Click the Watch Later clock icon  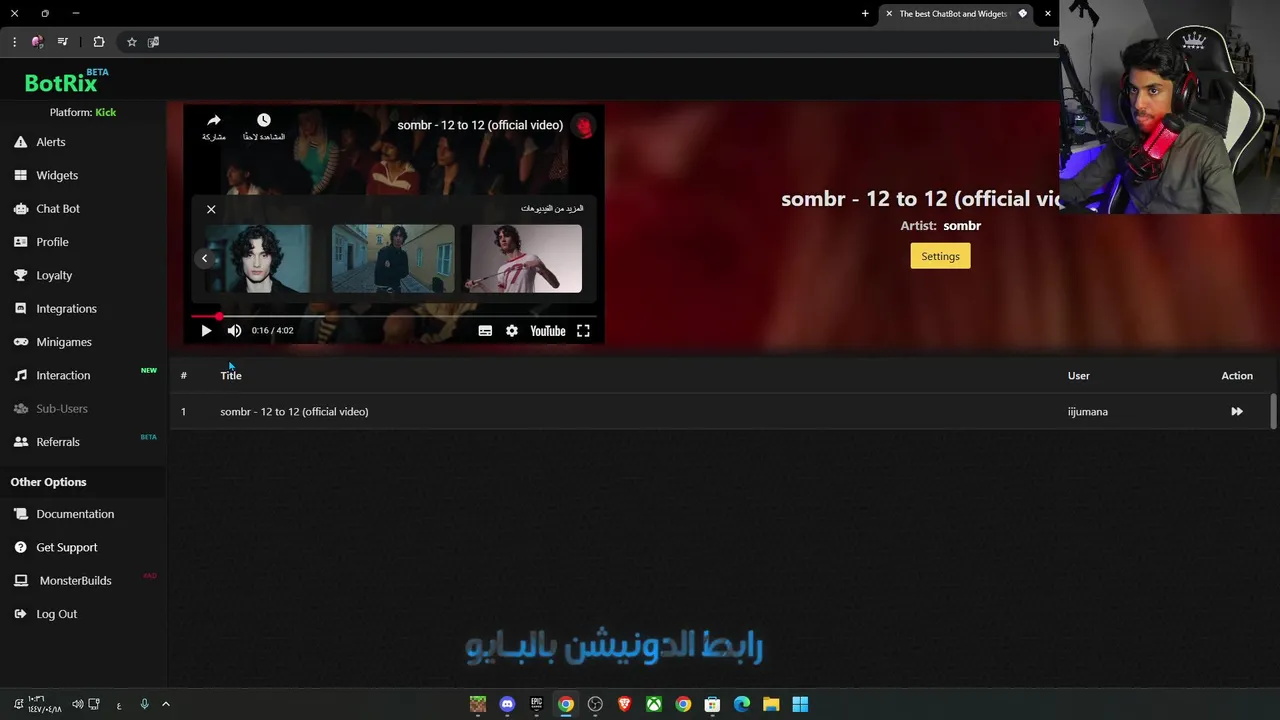tap(264, 120)
